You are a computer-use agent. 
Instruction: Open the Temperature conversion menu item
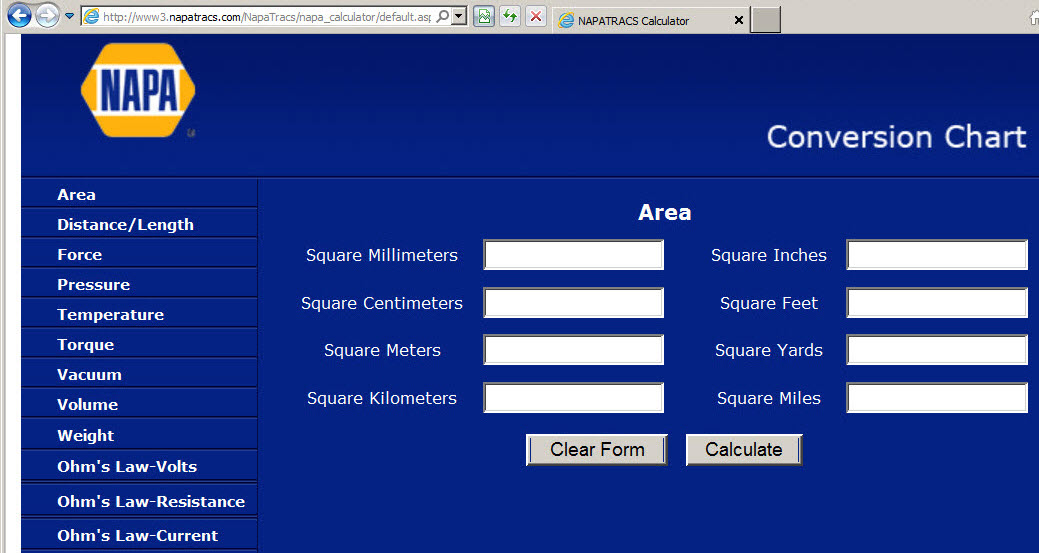[x=110, y=315]
